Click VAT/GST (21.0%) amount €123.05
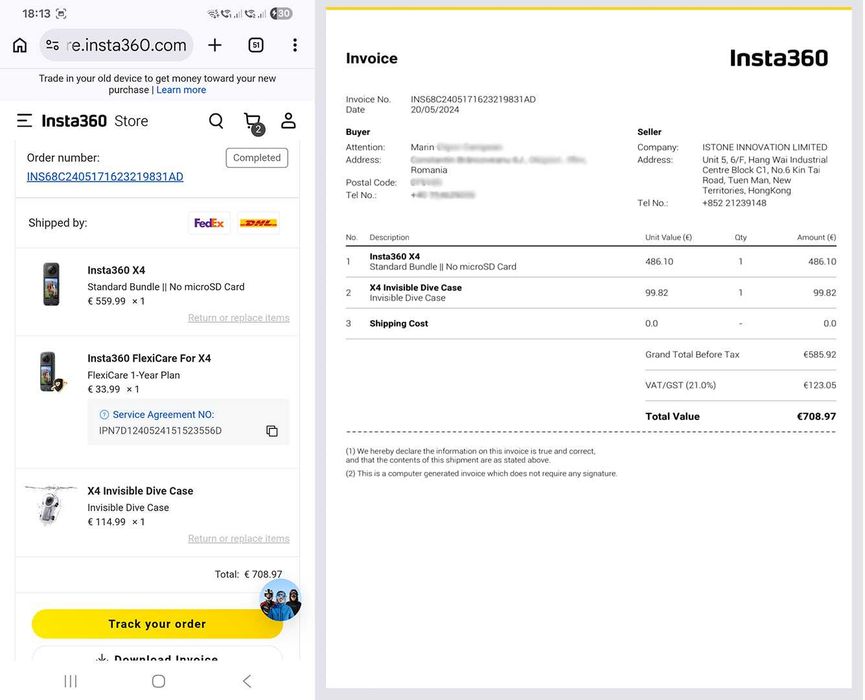Viewport: 865px width, 700px height. [819, 385]
